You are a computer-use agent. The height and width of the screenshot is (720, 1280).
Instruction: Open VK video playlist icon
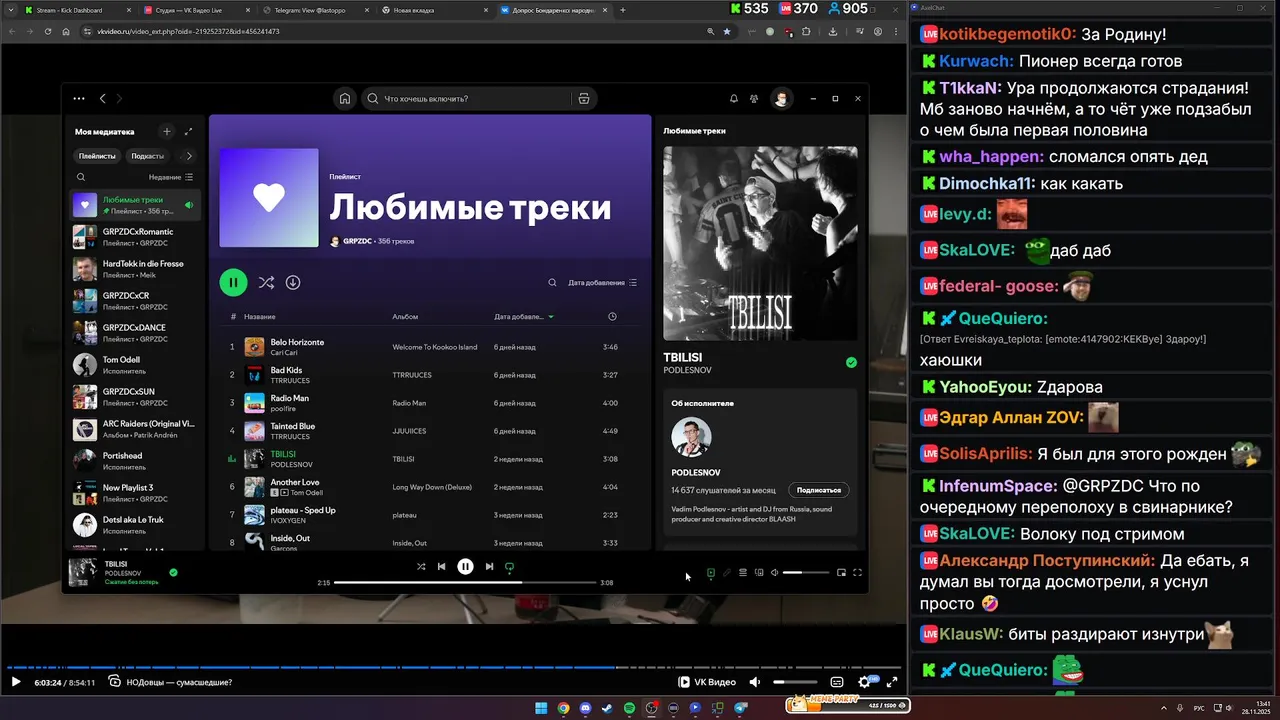[x=115, y=682]
